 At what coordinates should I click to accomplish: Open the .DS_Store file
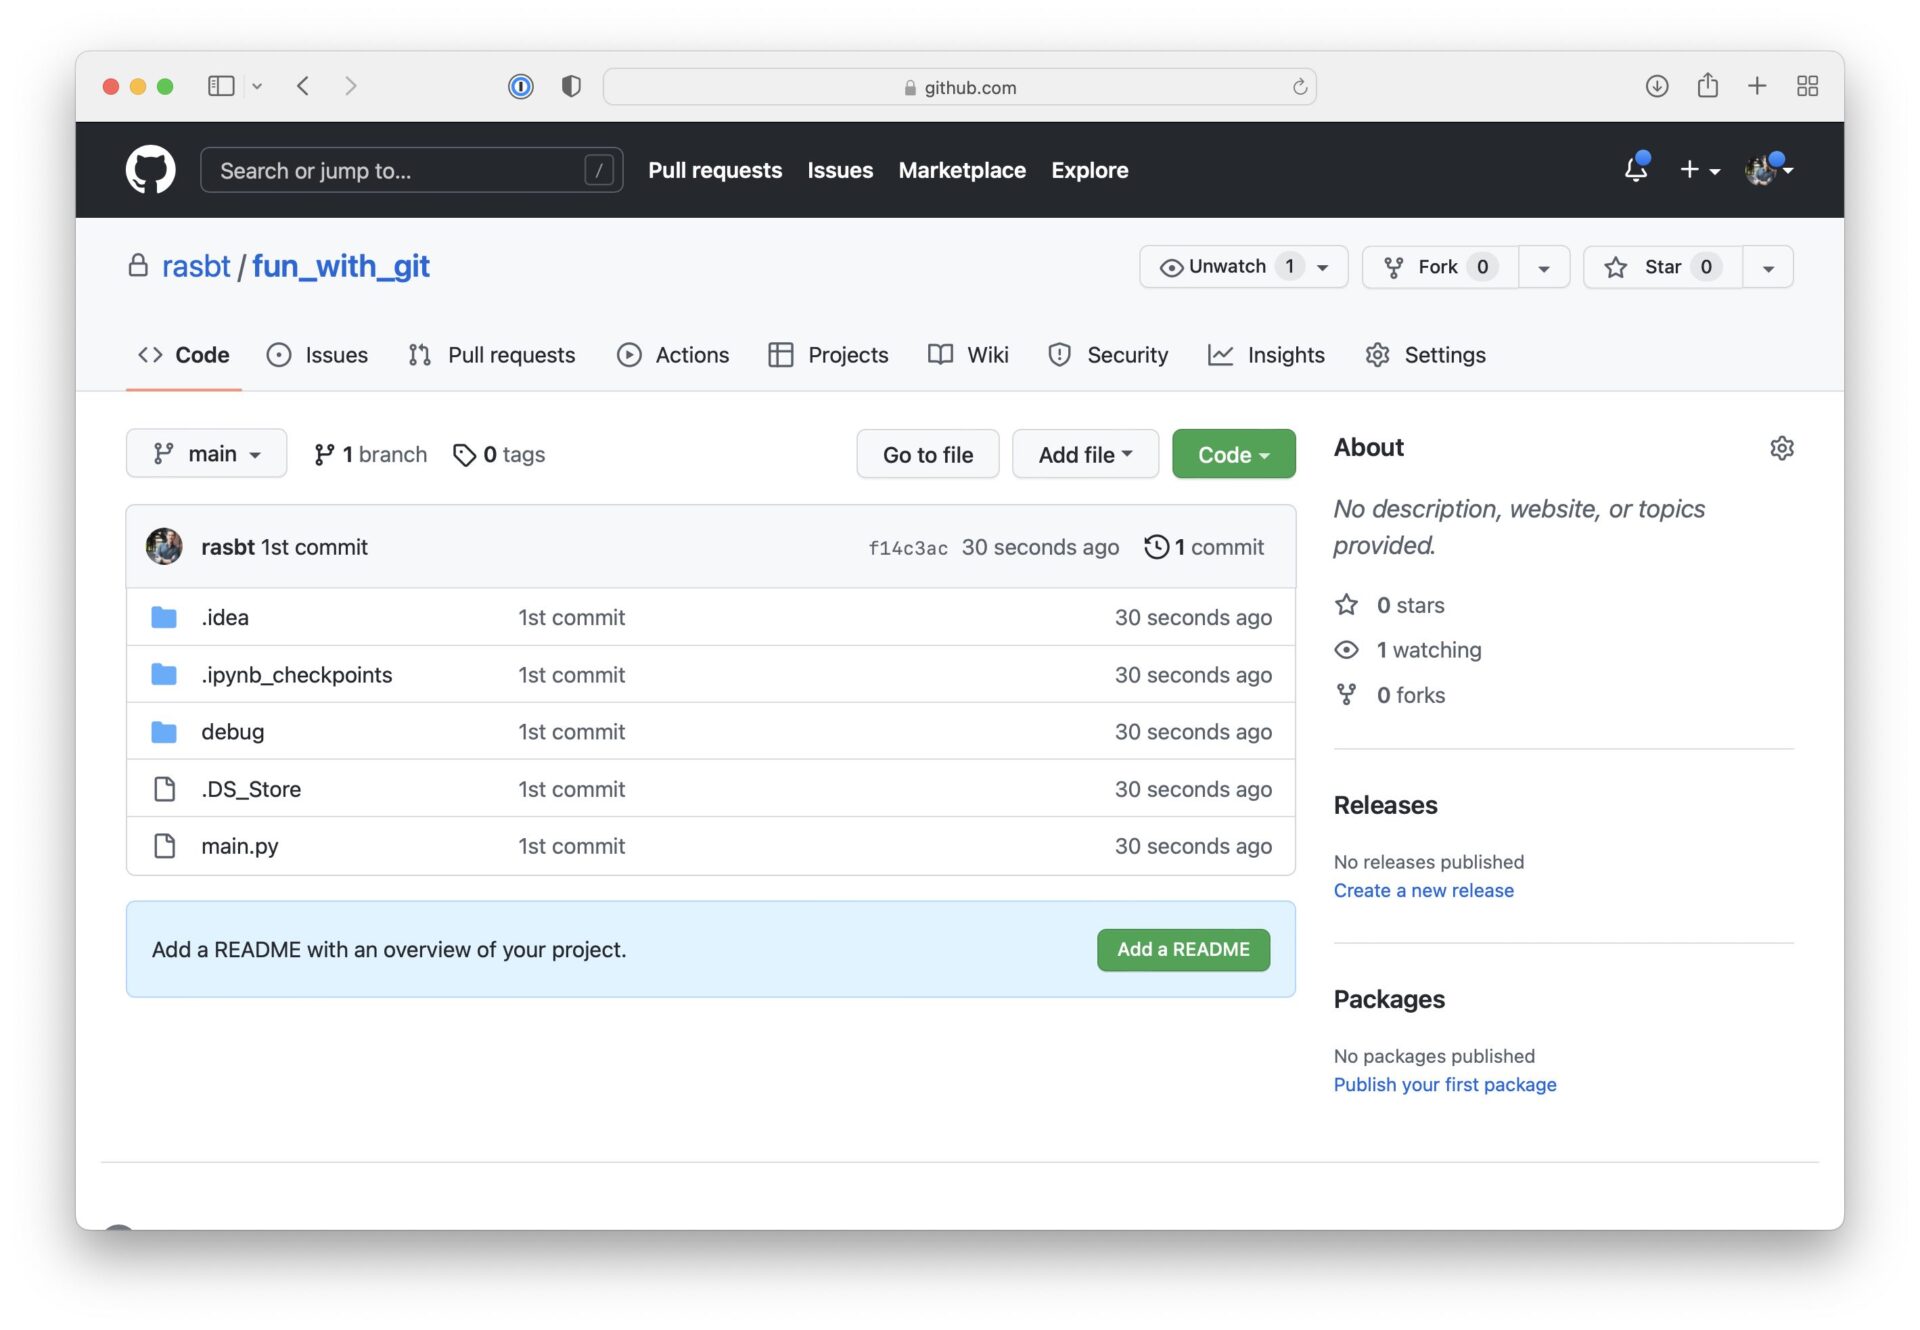coord(251,789)
